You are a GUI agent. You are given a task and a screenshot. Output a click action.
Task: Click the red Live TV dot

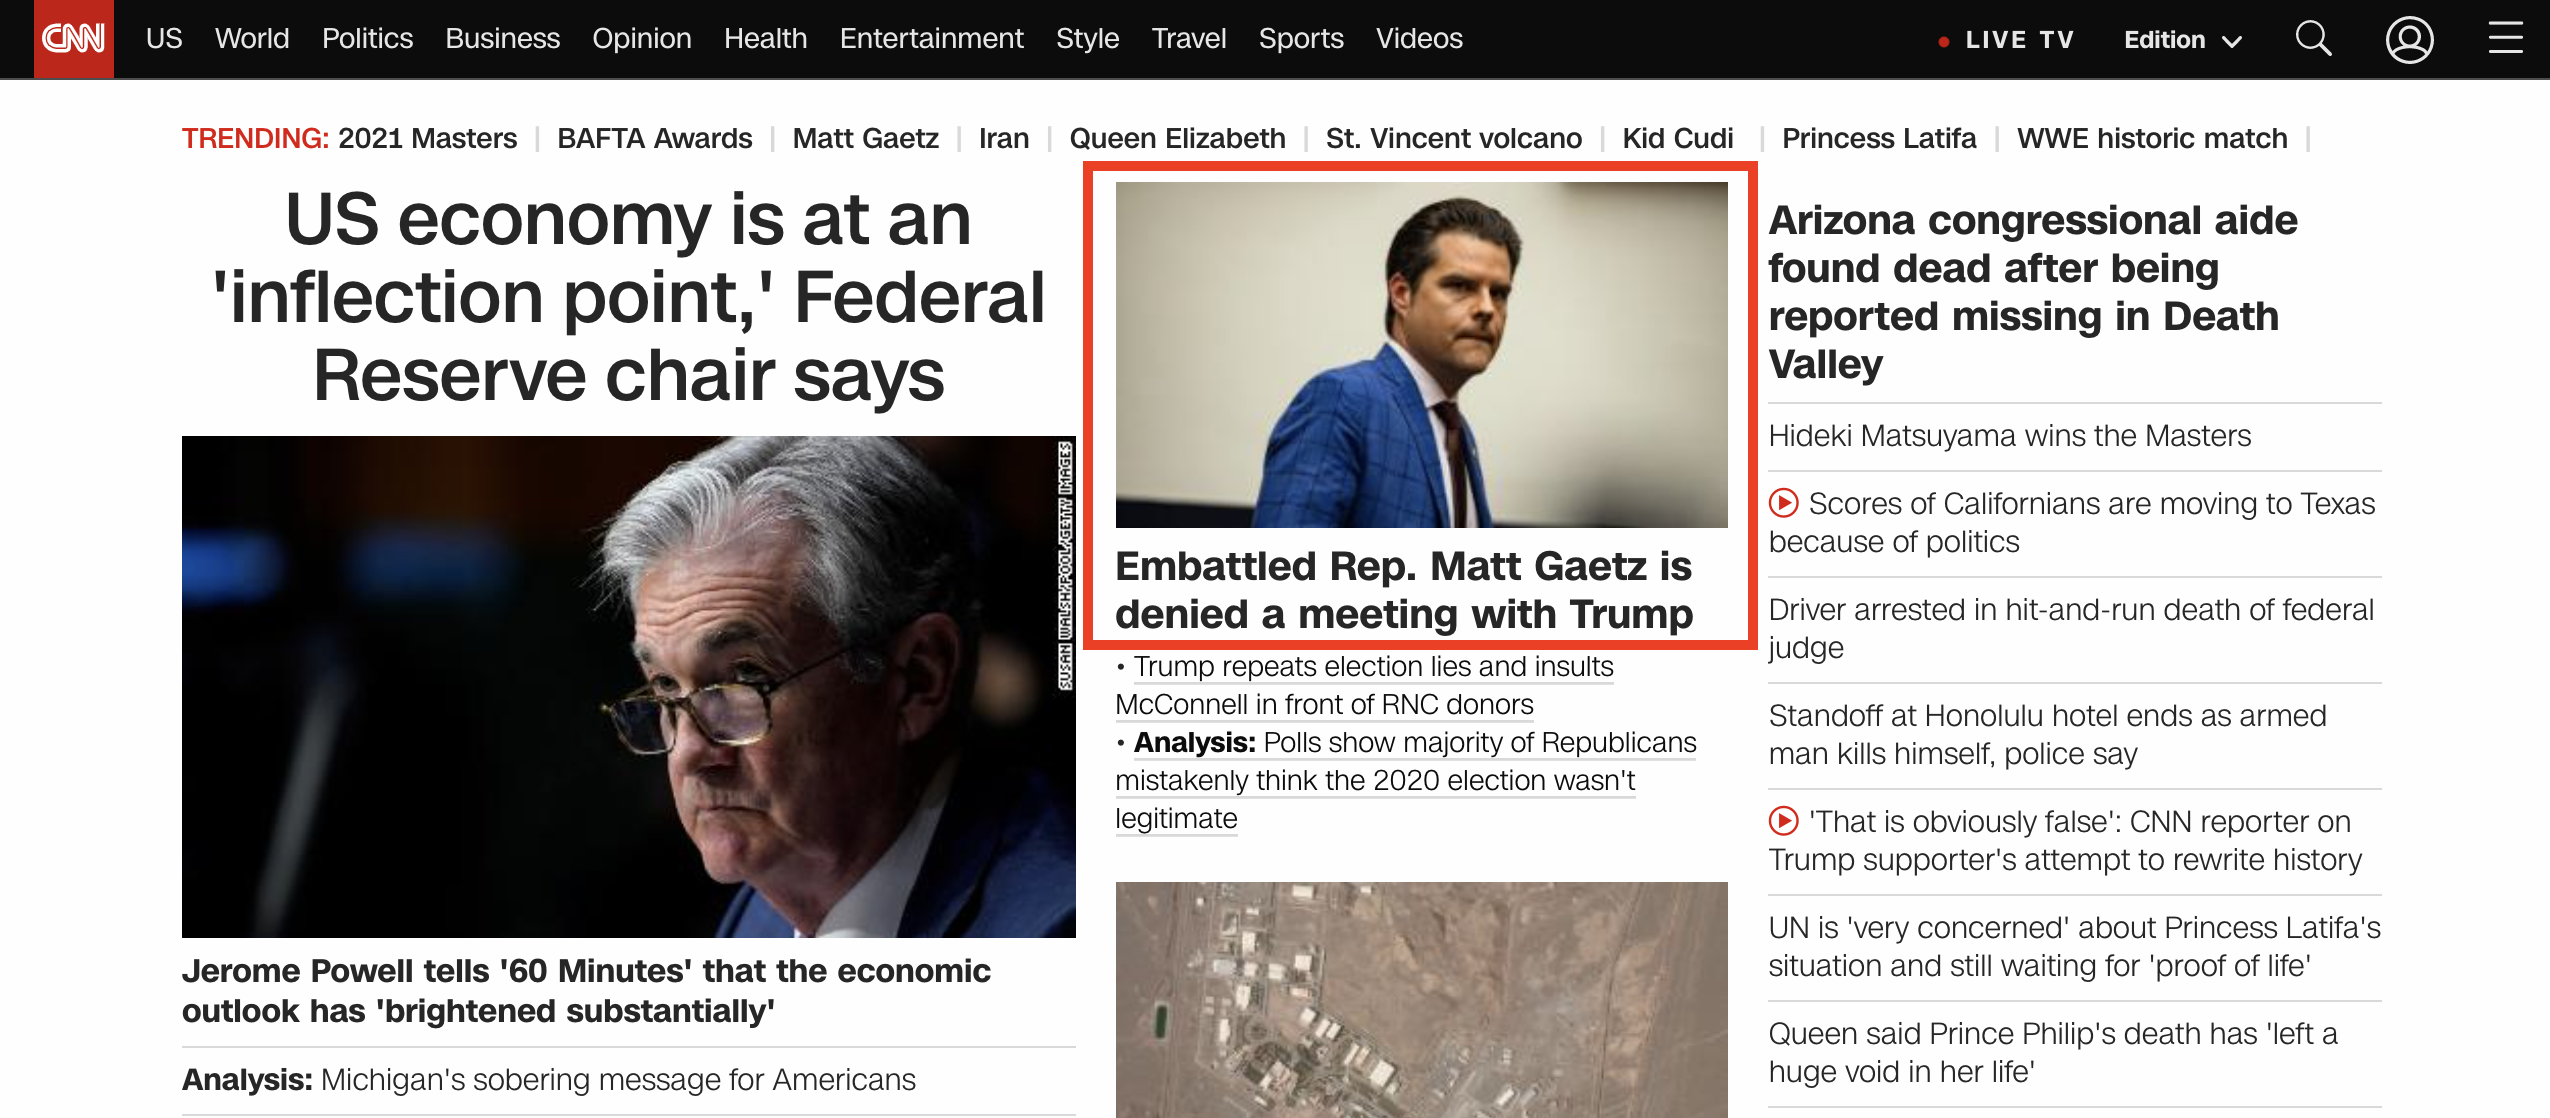(1943, 41)
